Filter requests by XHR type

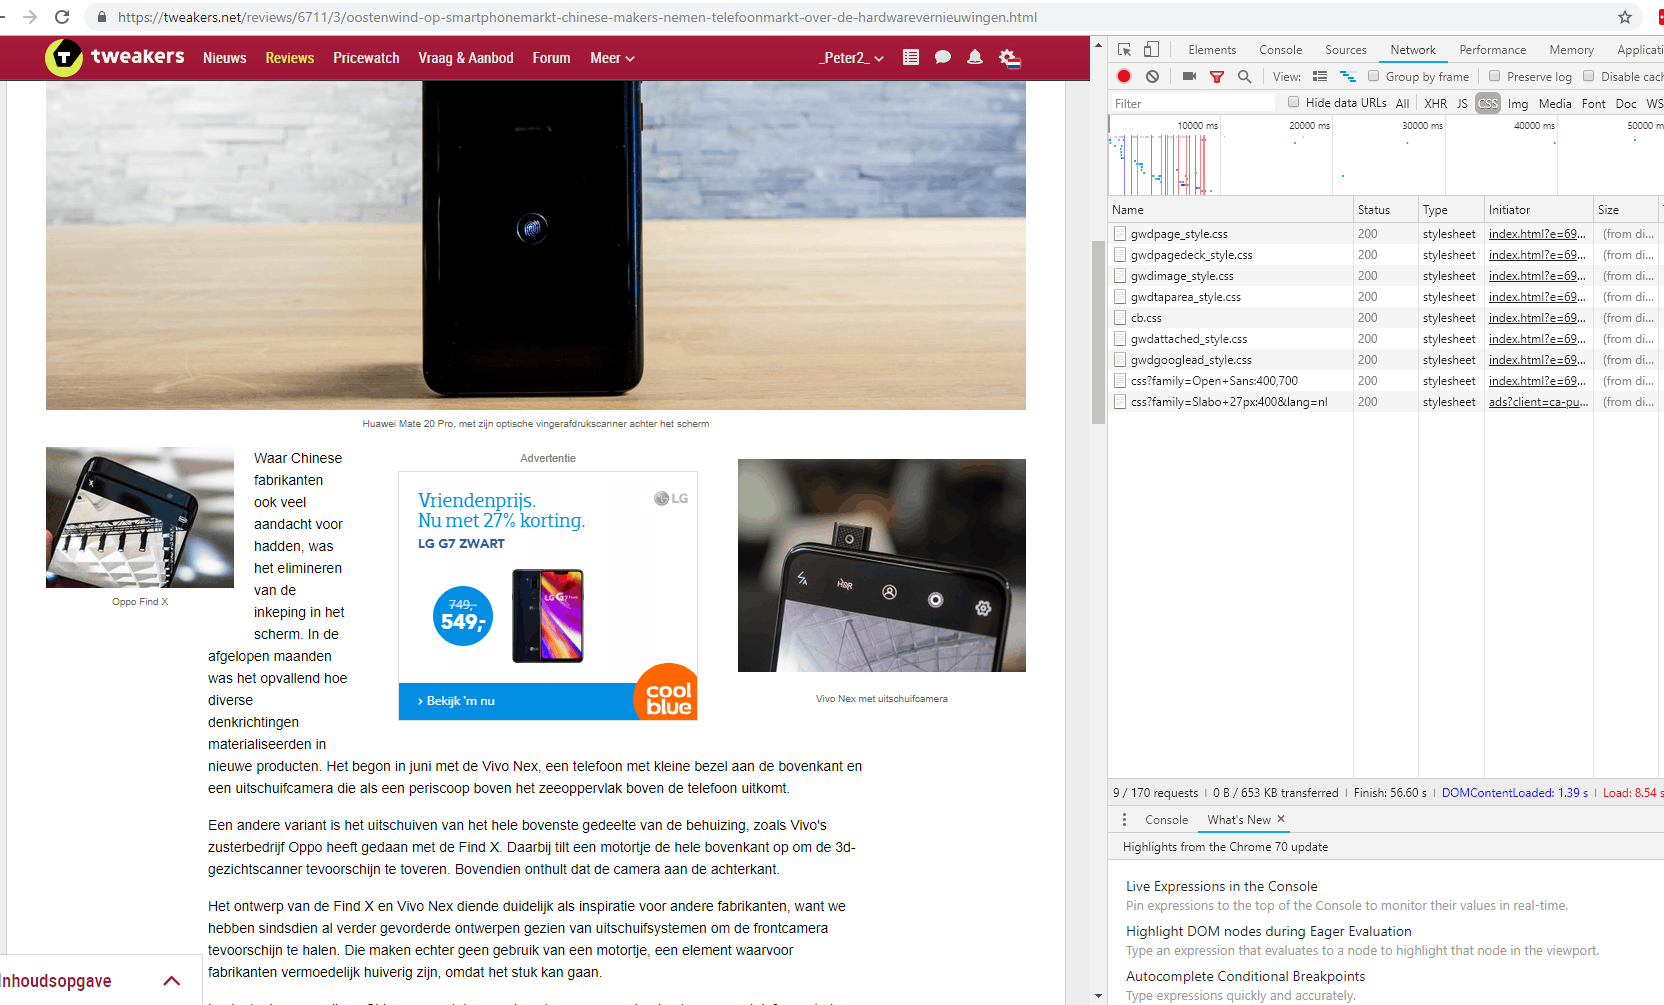click(1435, 103)
